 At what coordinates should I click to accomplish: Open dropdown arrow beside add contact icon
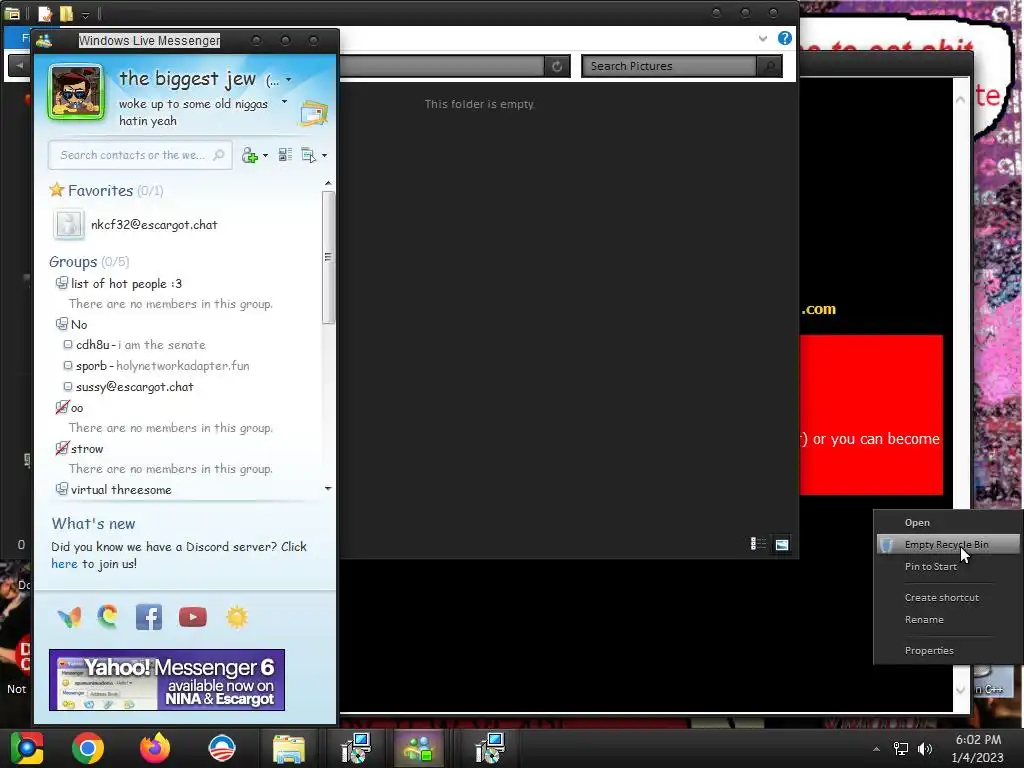265,155
